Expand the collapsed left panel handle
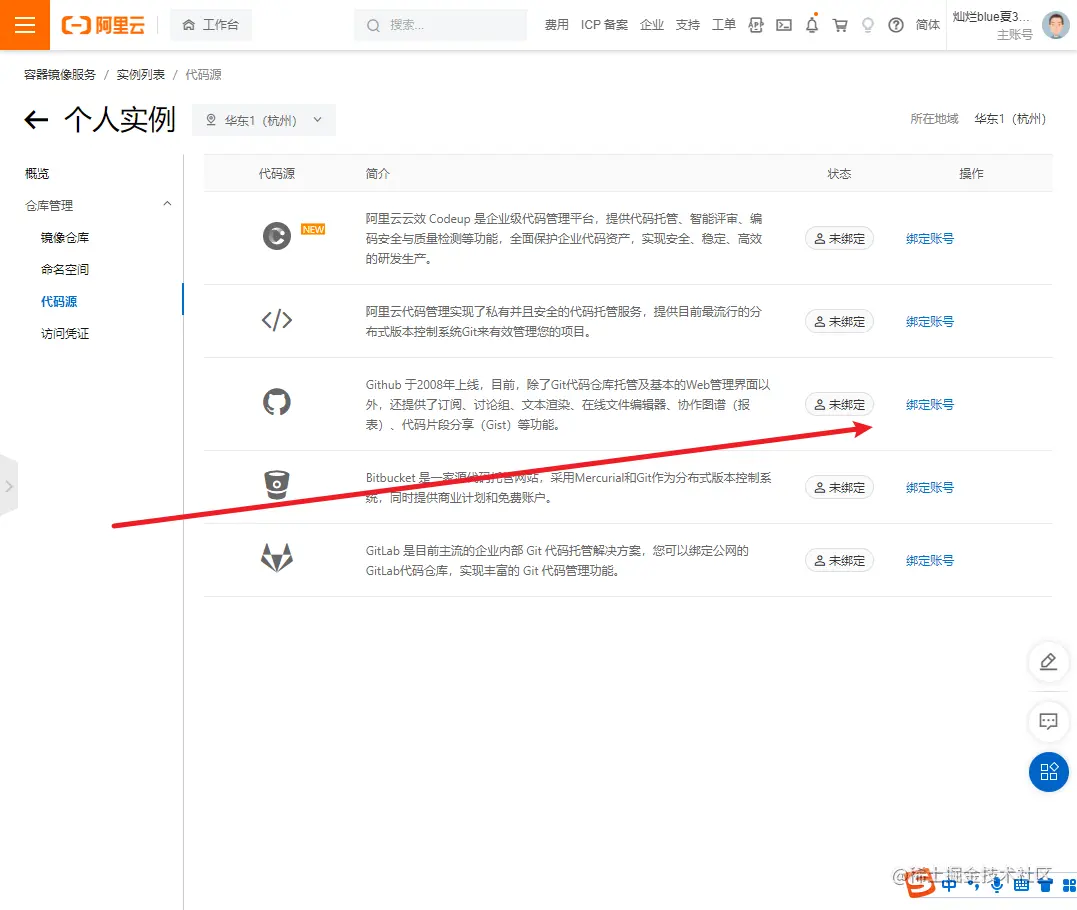Viewport: 1077px width, 910px height. pyautogui.click(x=8, y=486)
